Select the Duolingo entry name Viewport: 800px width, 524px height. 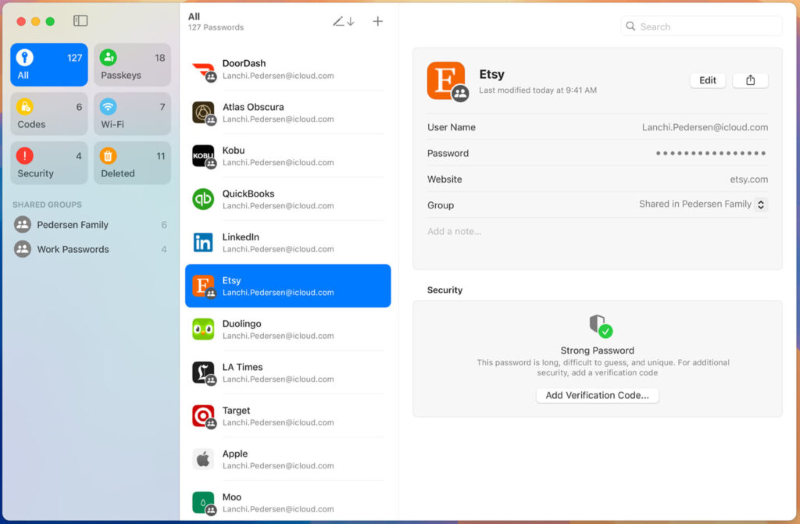[241, 323]
